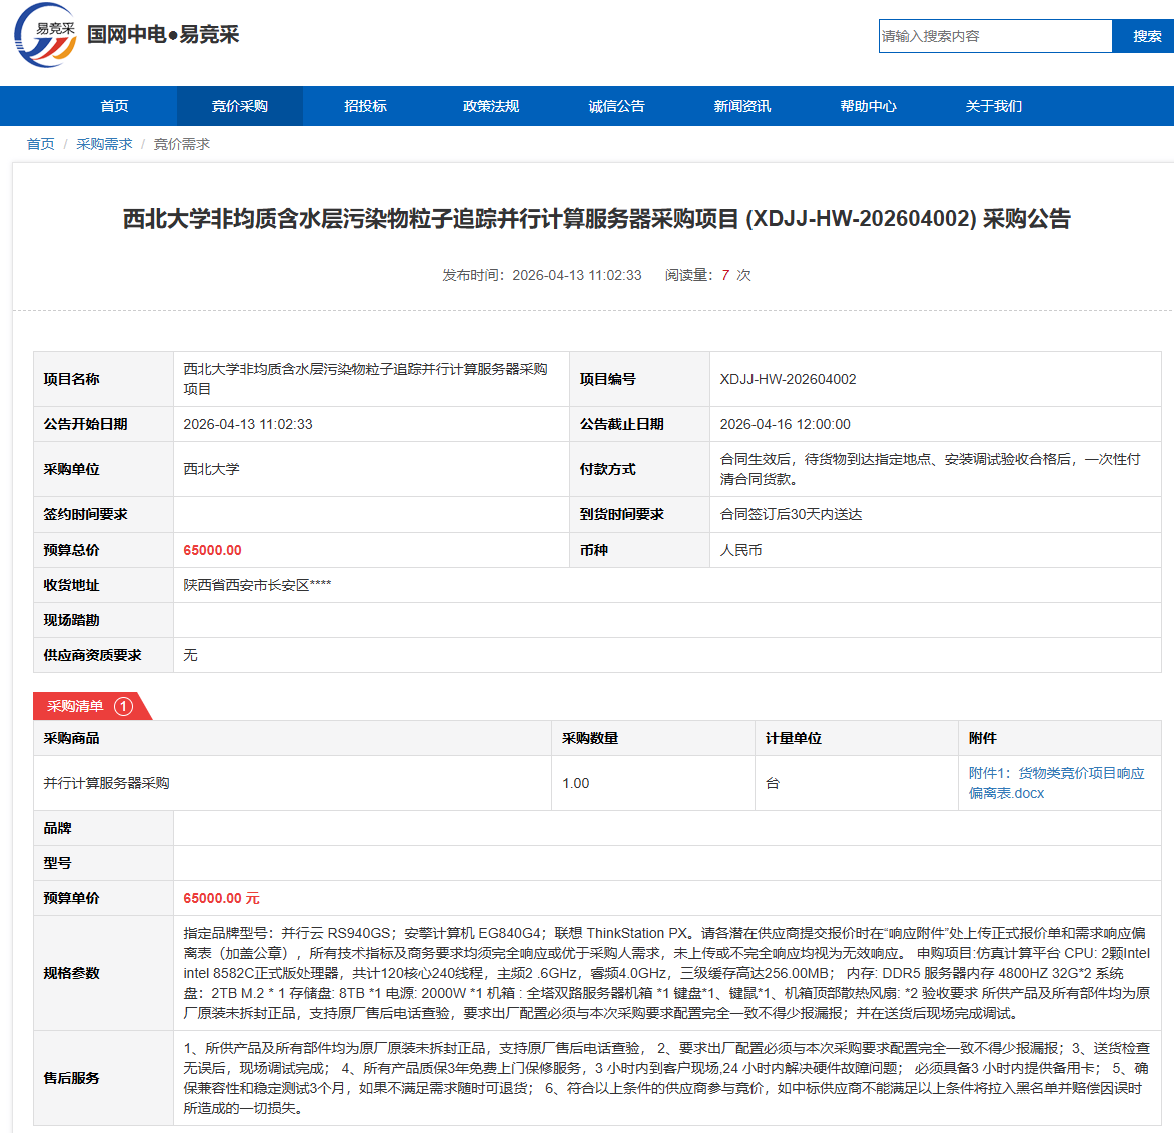Click the red 65000.00 budget total value
The image size is (1174, 1133).
212,550
